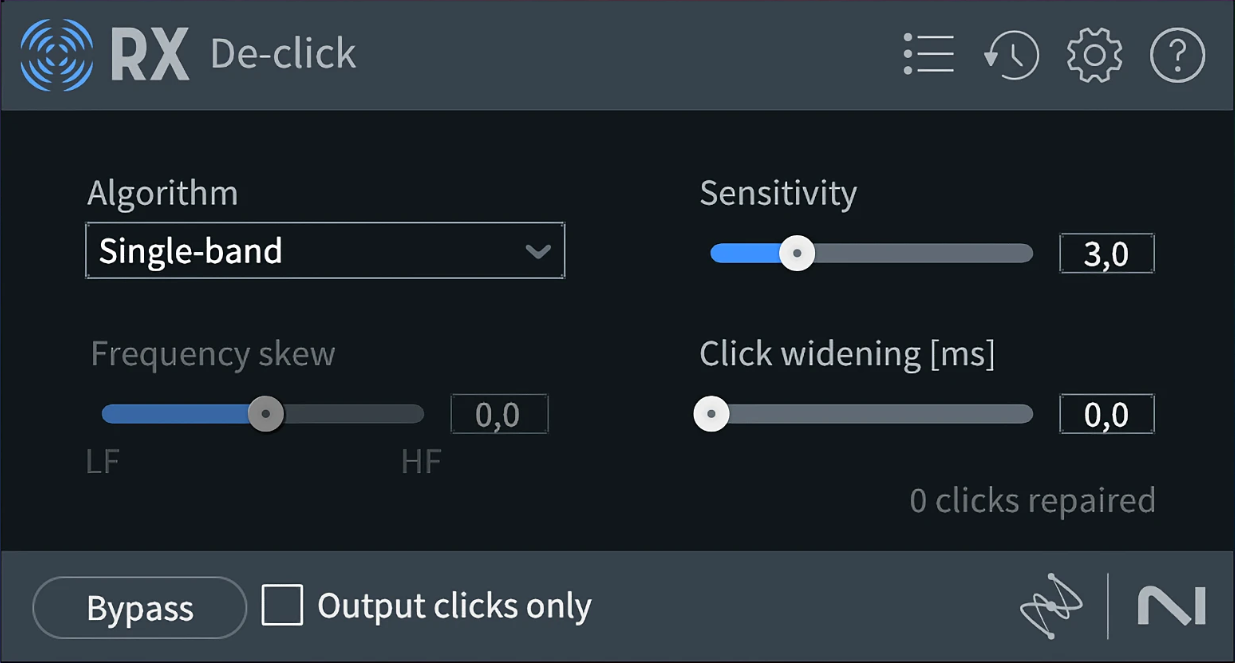
Task: Click the RX text wordmark
Action: click(150, 55)
